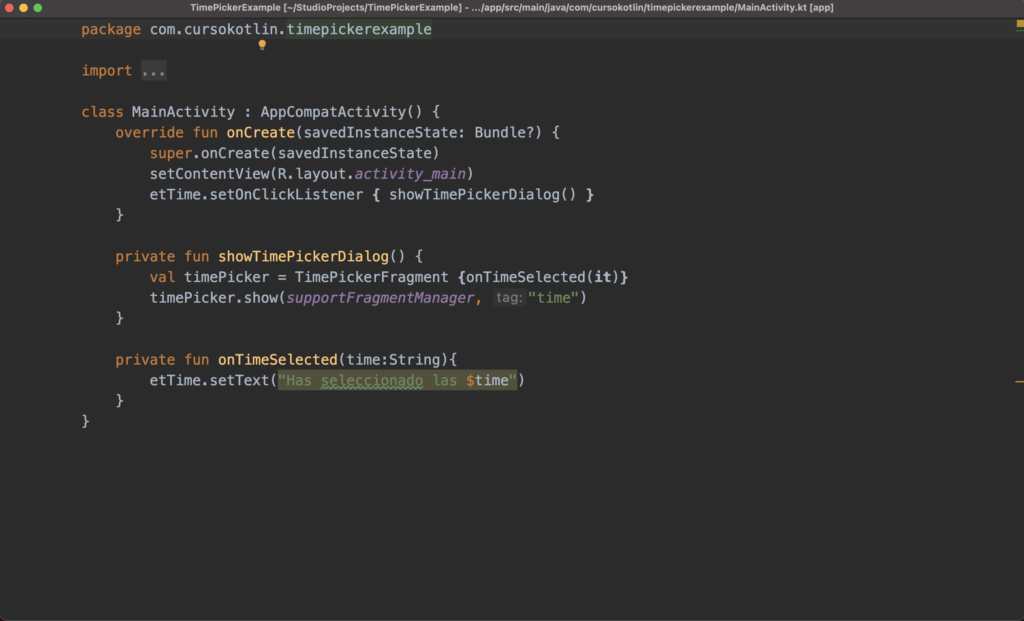The height and width of the screenshot is (621, 1024).
Task: Click the intention action lightbulb below the package line
Action: (x=261, y=44)
